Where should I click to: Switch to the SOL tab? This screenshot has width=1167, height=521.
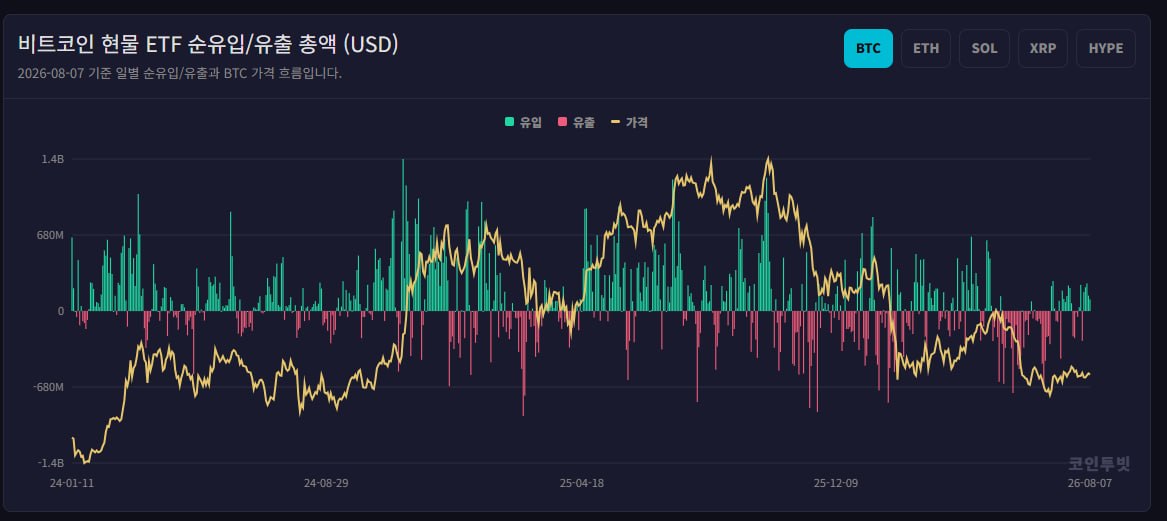click(x=984, y=48)
